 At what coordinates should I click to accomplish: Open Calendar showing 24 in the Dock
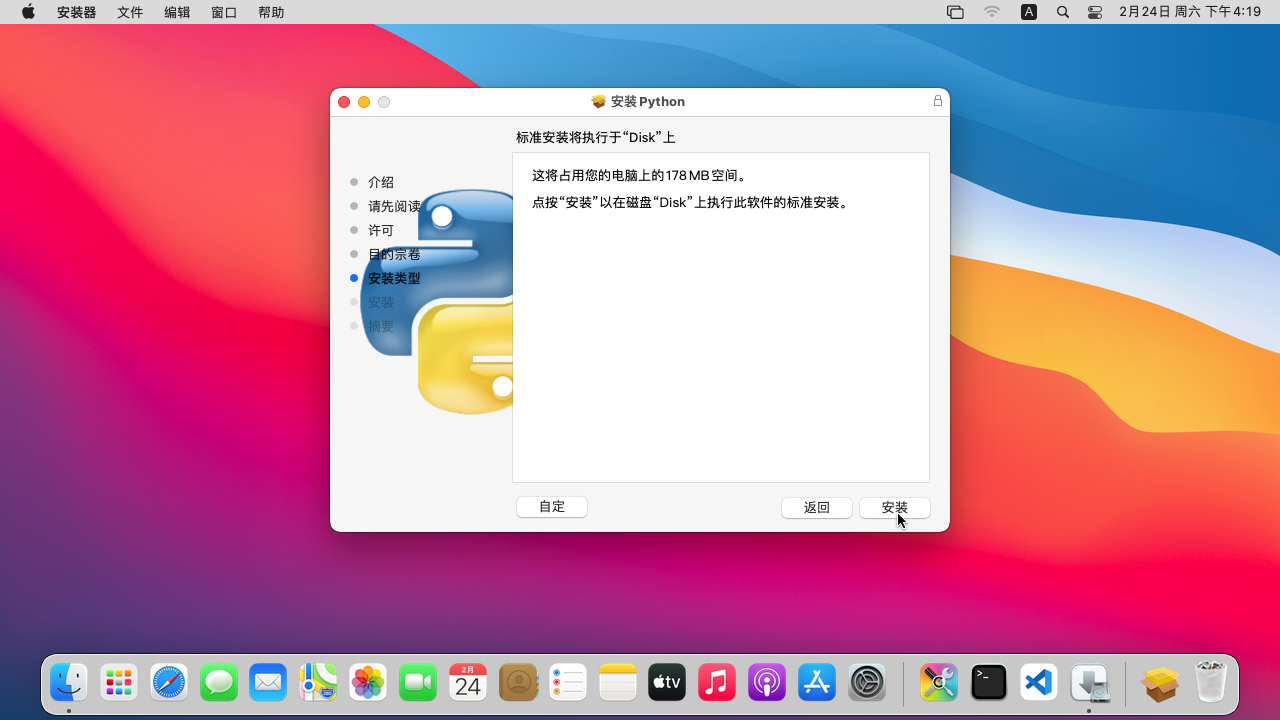(x=468, y=683)
